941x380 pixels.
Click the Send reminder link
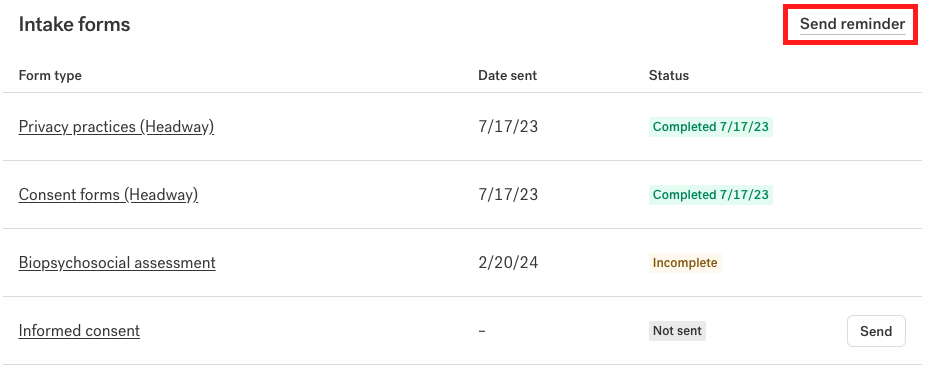tap(852, 25)
